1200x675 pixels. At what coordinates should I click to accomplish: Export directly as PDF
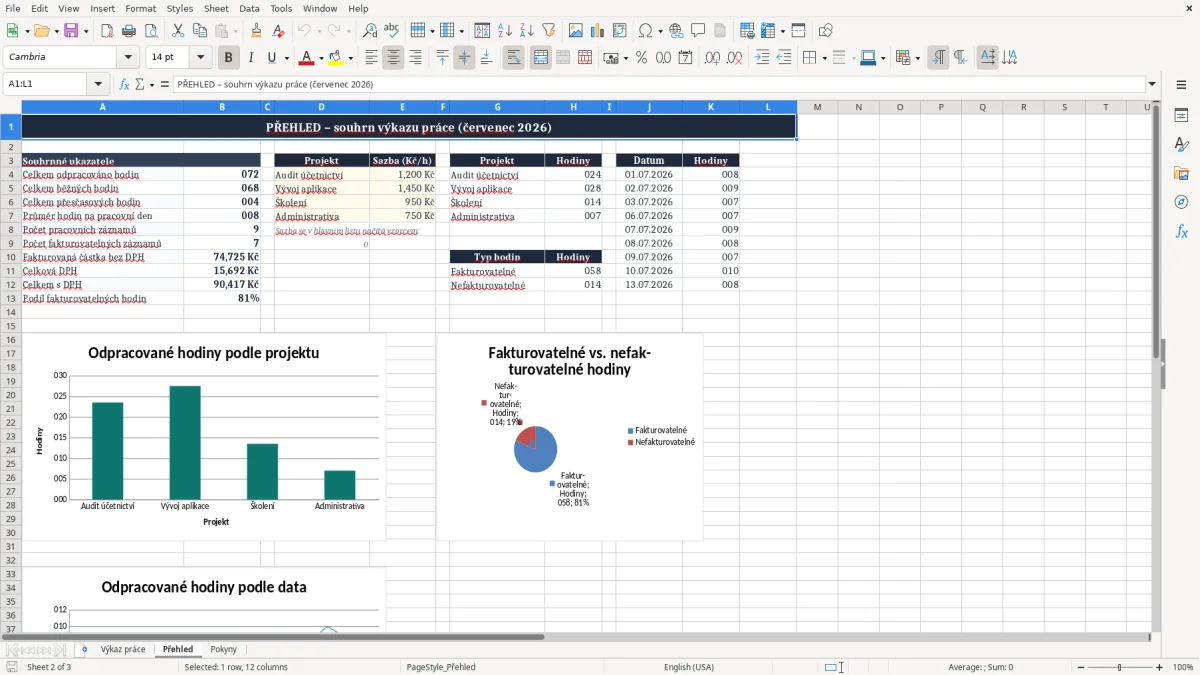click(107, 31)
